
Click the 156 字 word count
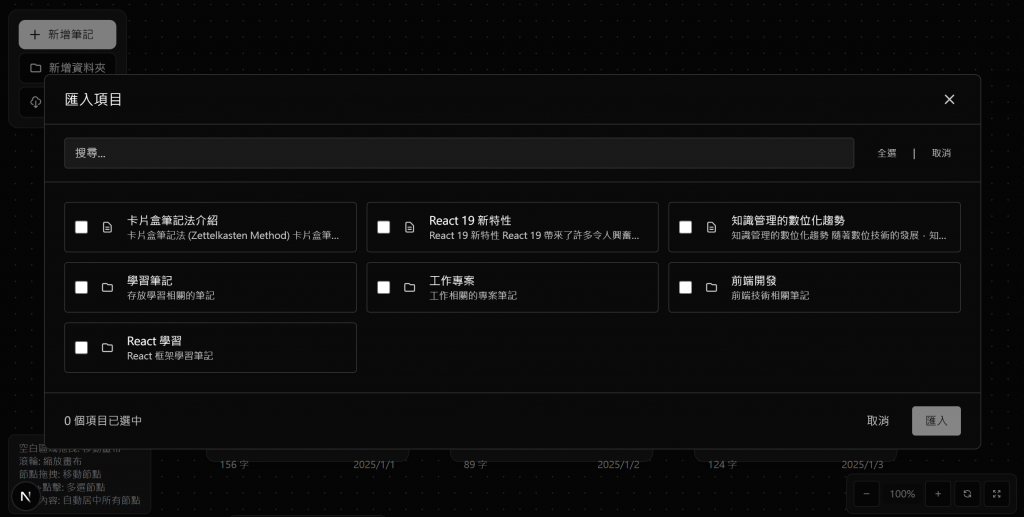pos(234,465)
